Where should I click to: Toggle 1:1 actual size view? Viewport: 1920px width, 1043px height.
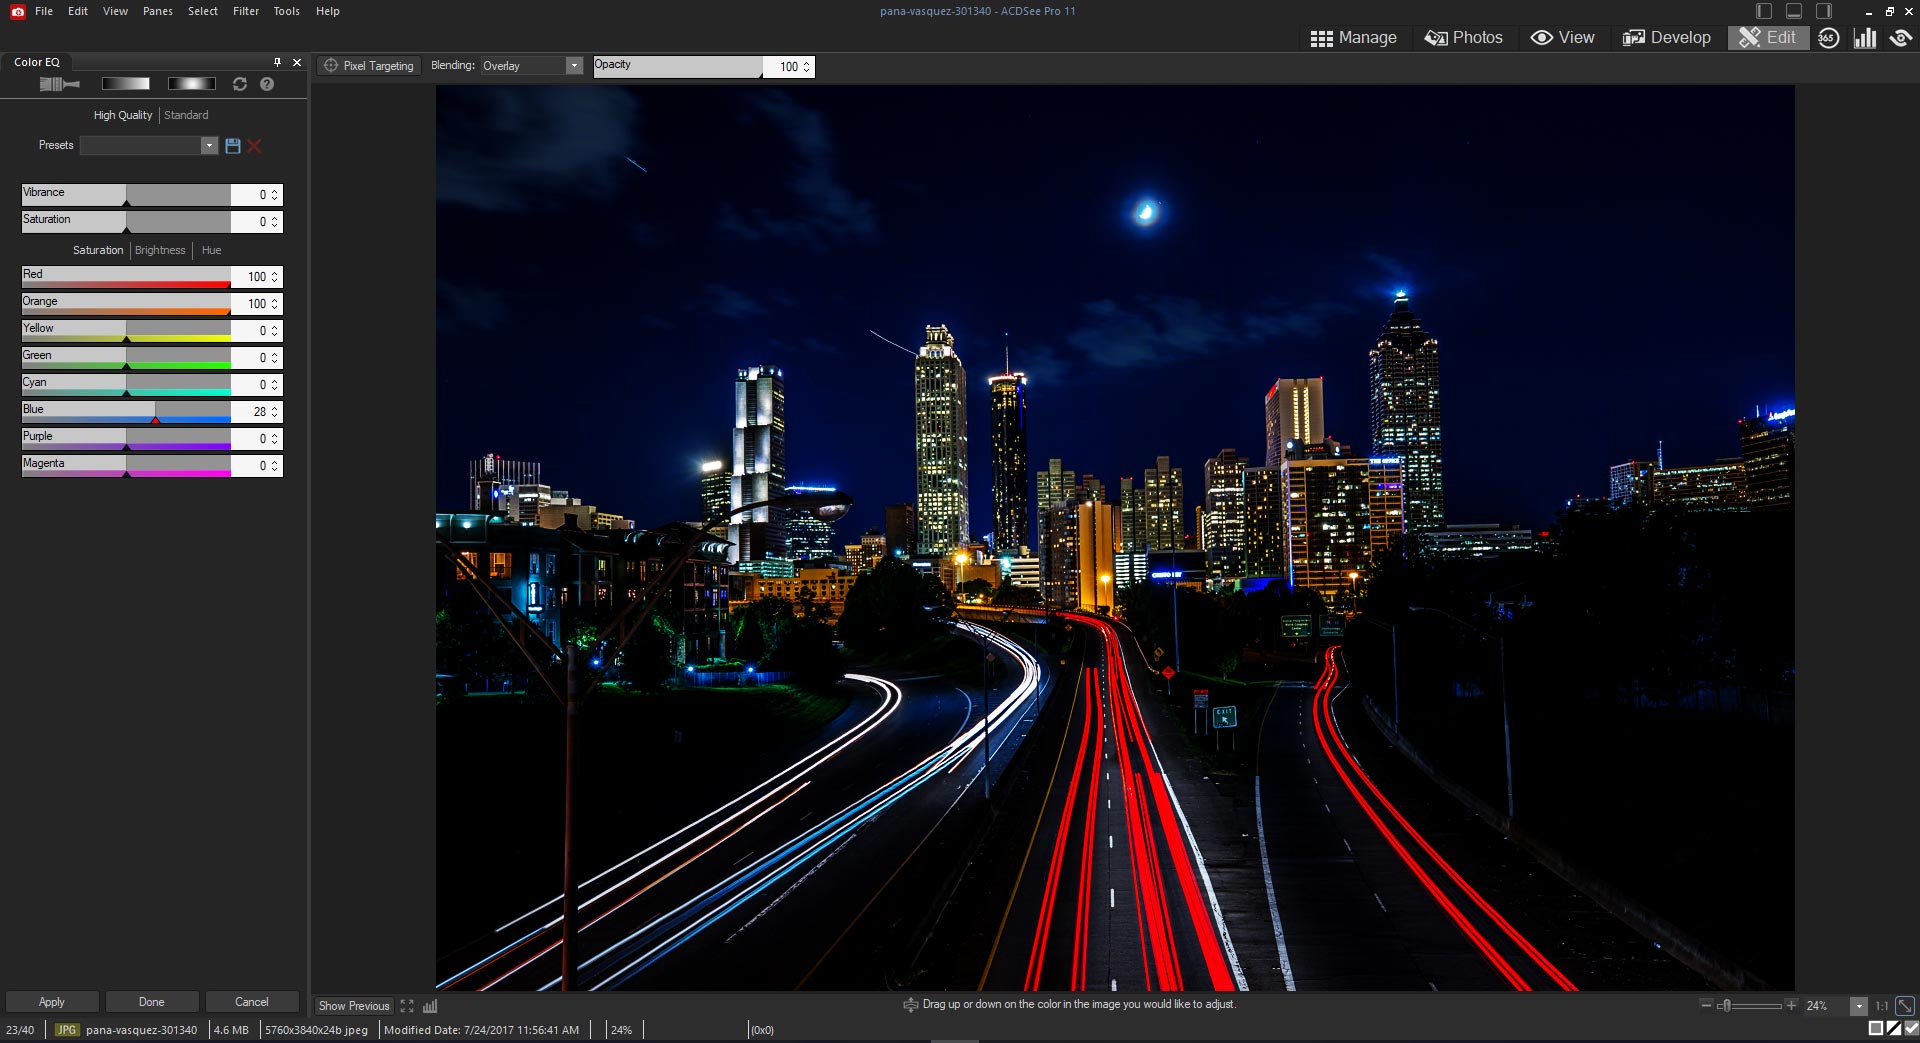(1881, 1006)
